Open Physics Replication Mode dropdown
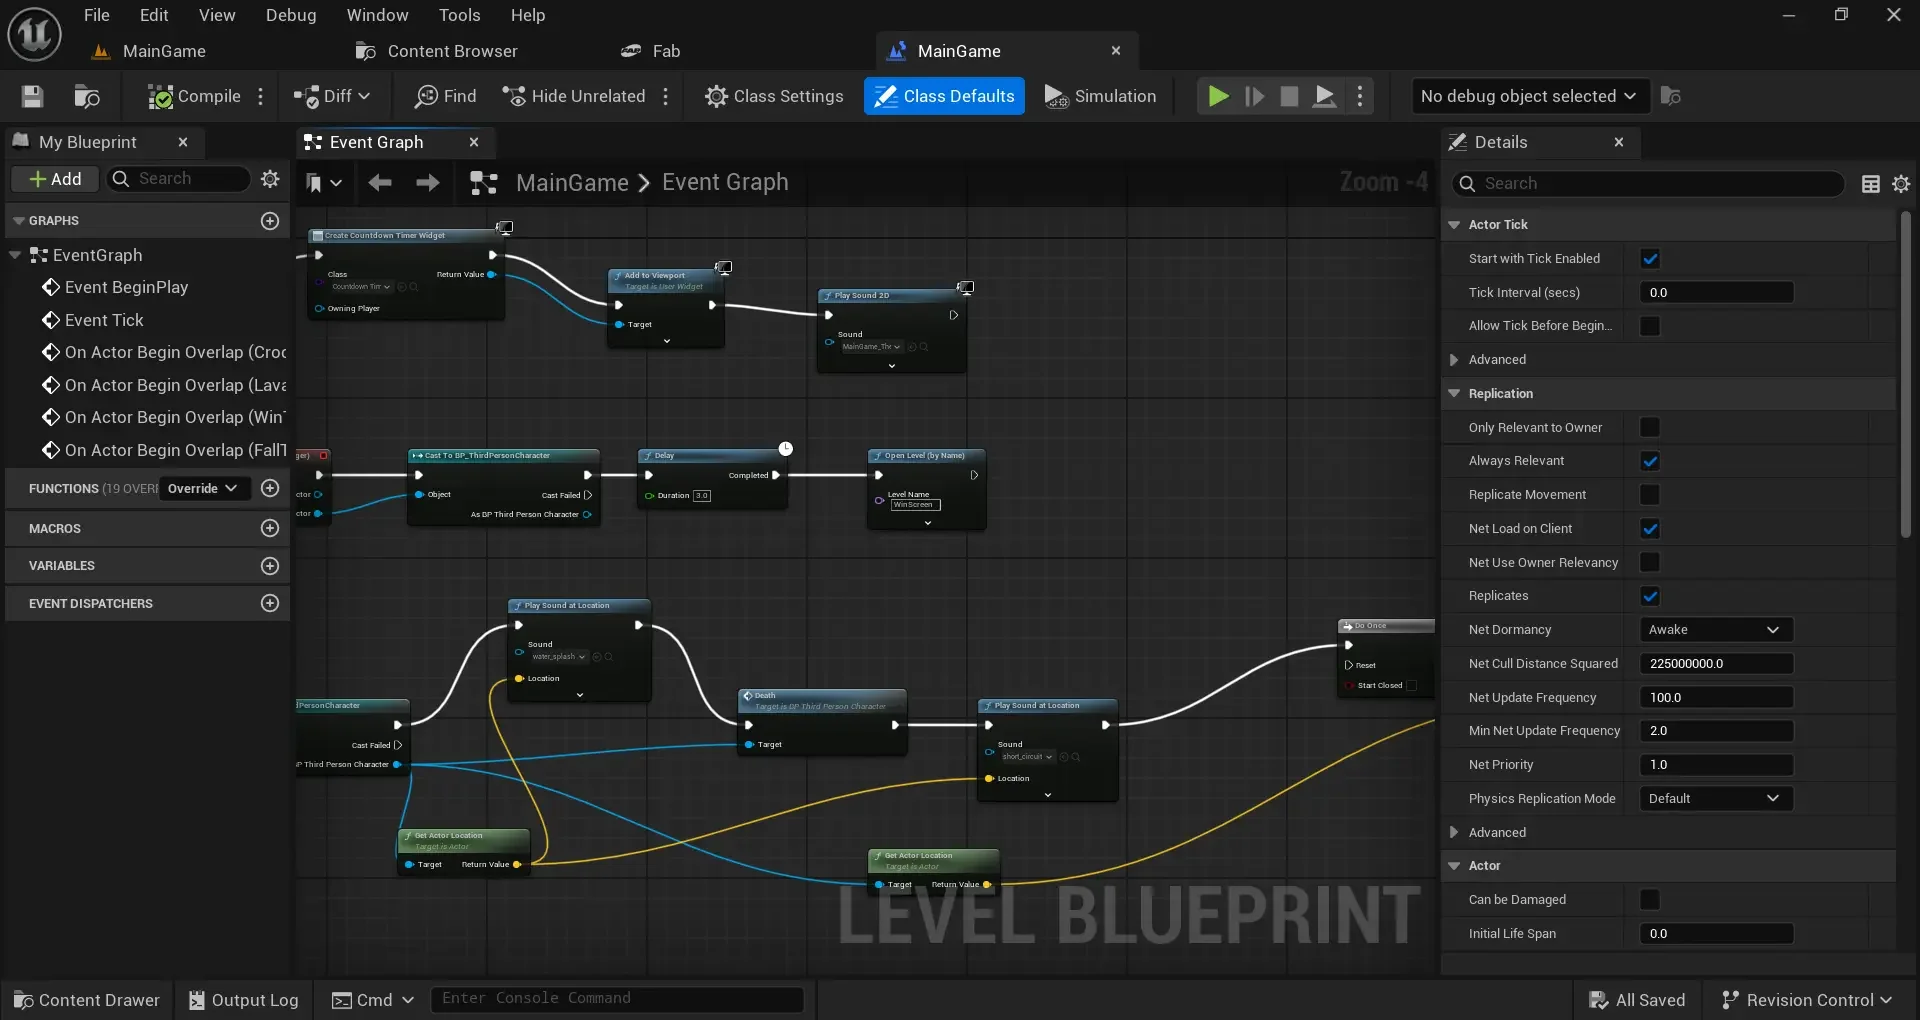 point(1716,799)
